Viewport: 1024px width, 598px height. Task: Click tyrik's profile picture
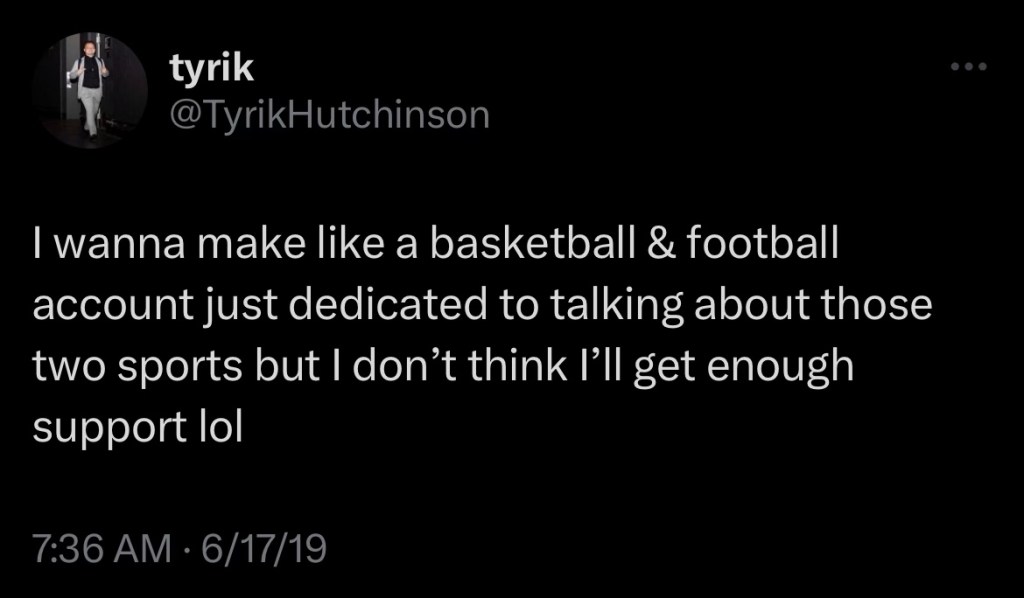90,90
